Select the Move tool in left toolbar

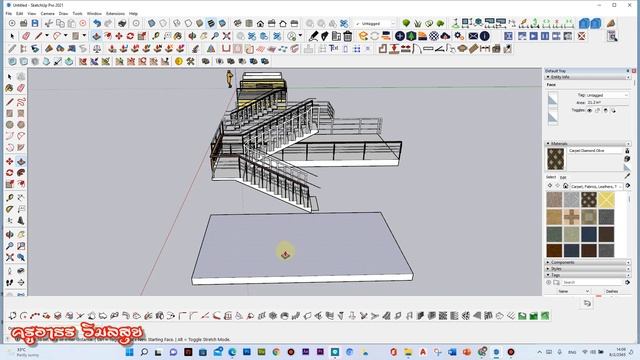tap(10, 162)
